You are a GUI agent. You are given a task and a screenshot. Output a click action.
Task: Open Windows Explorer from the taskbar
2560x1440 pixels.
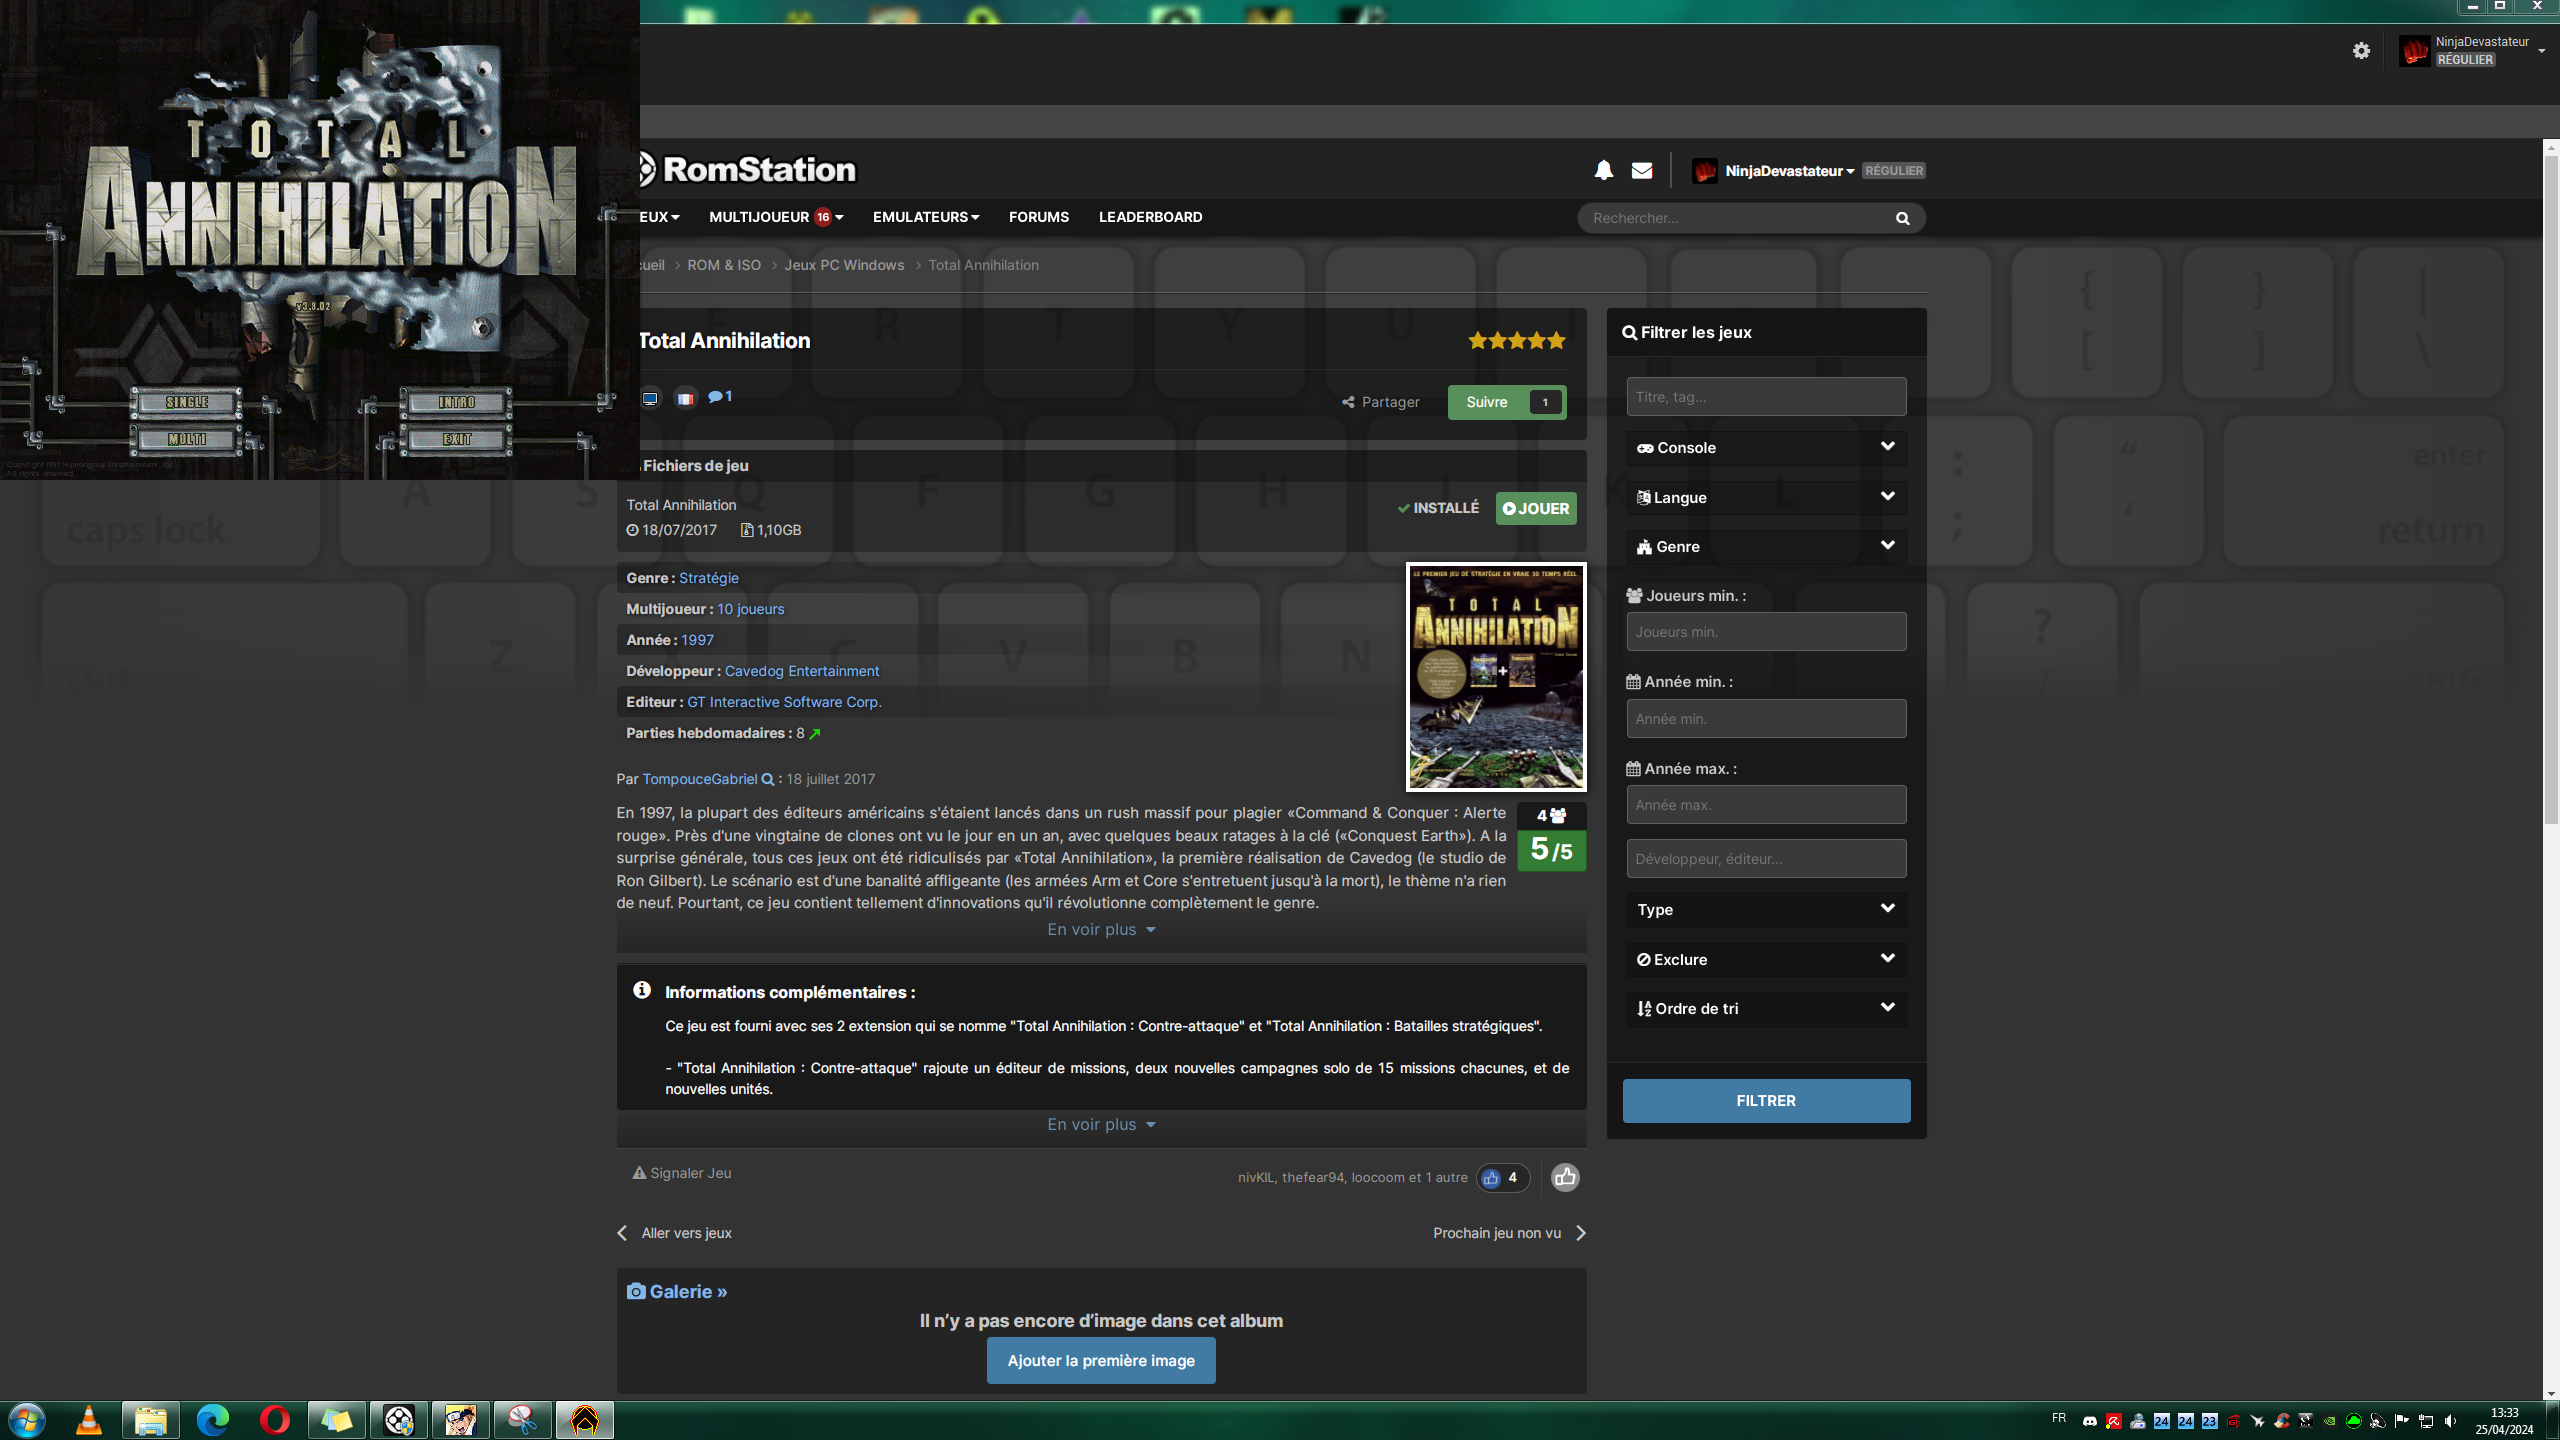(x=151, y=1420)
